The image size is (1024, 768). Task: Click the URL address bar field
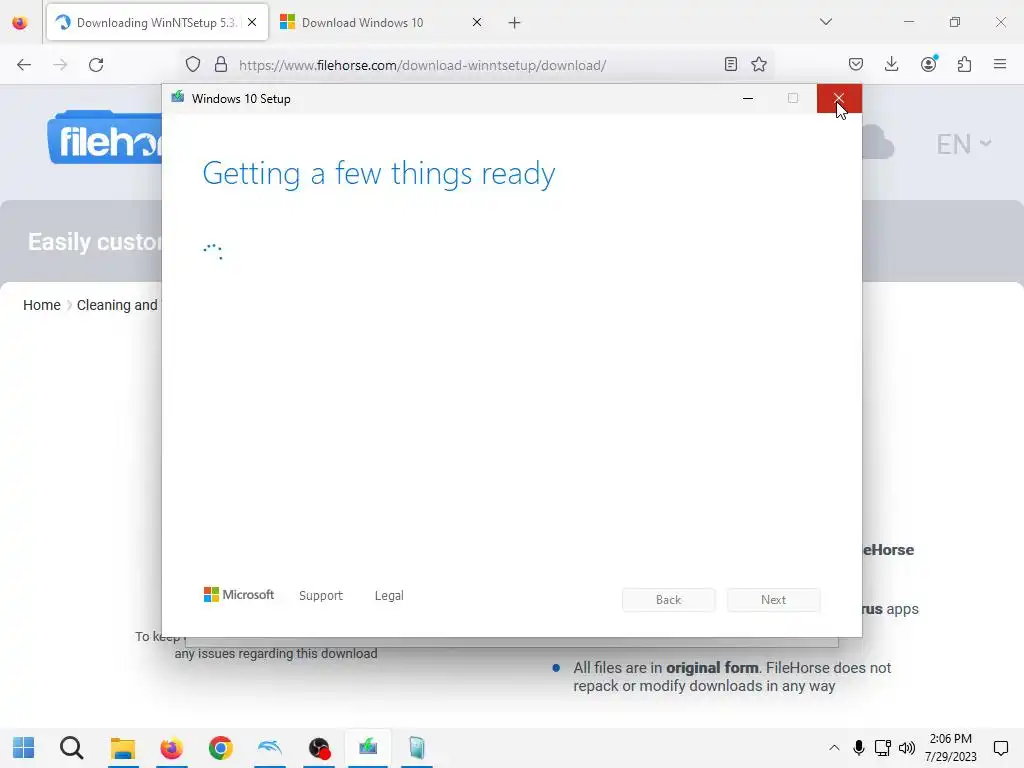click(x=477, y=65)
